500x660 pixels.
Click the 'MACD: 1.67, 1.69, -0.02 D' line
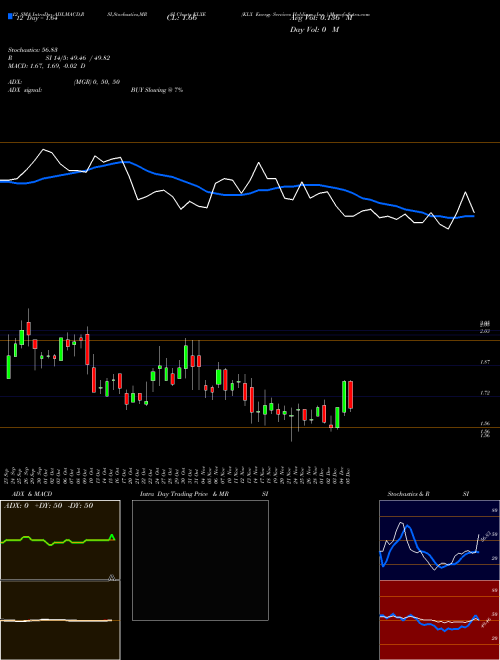point(47,66)
